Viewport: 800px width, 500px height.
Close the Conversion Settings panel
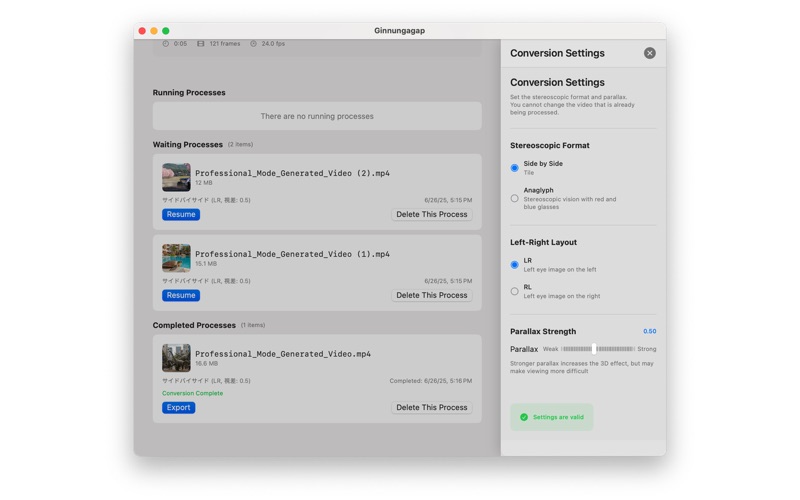[x=649, y=53]
